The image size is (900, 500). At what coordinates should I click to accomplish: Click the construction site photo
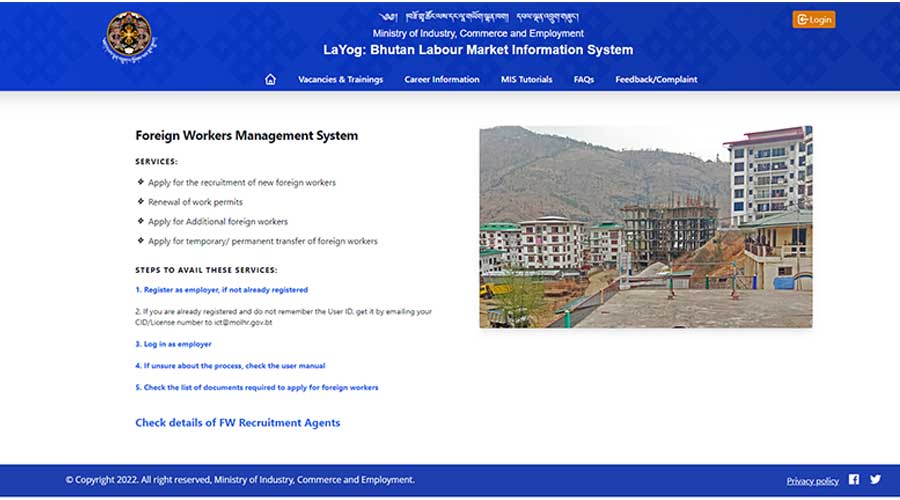click(645, 227)
